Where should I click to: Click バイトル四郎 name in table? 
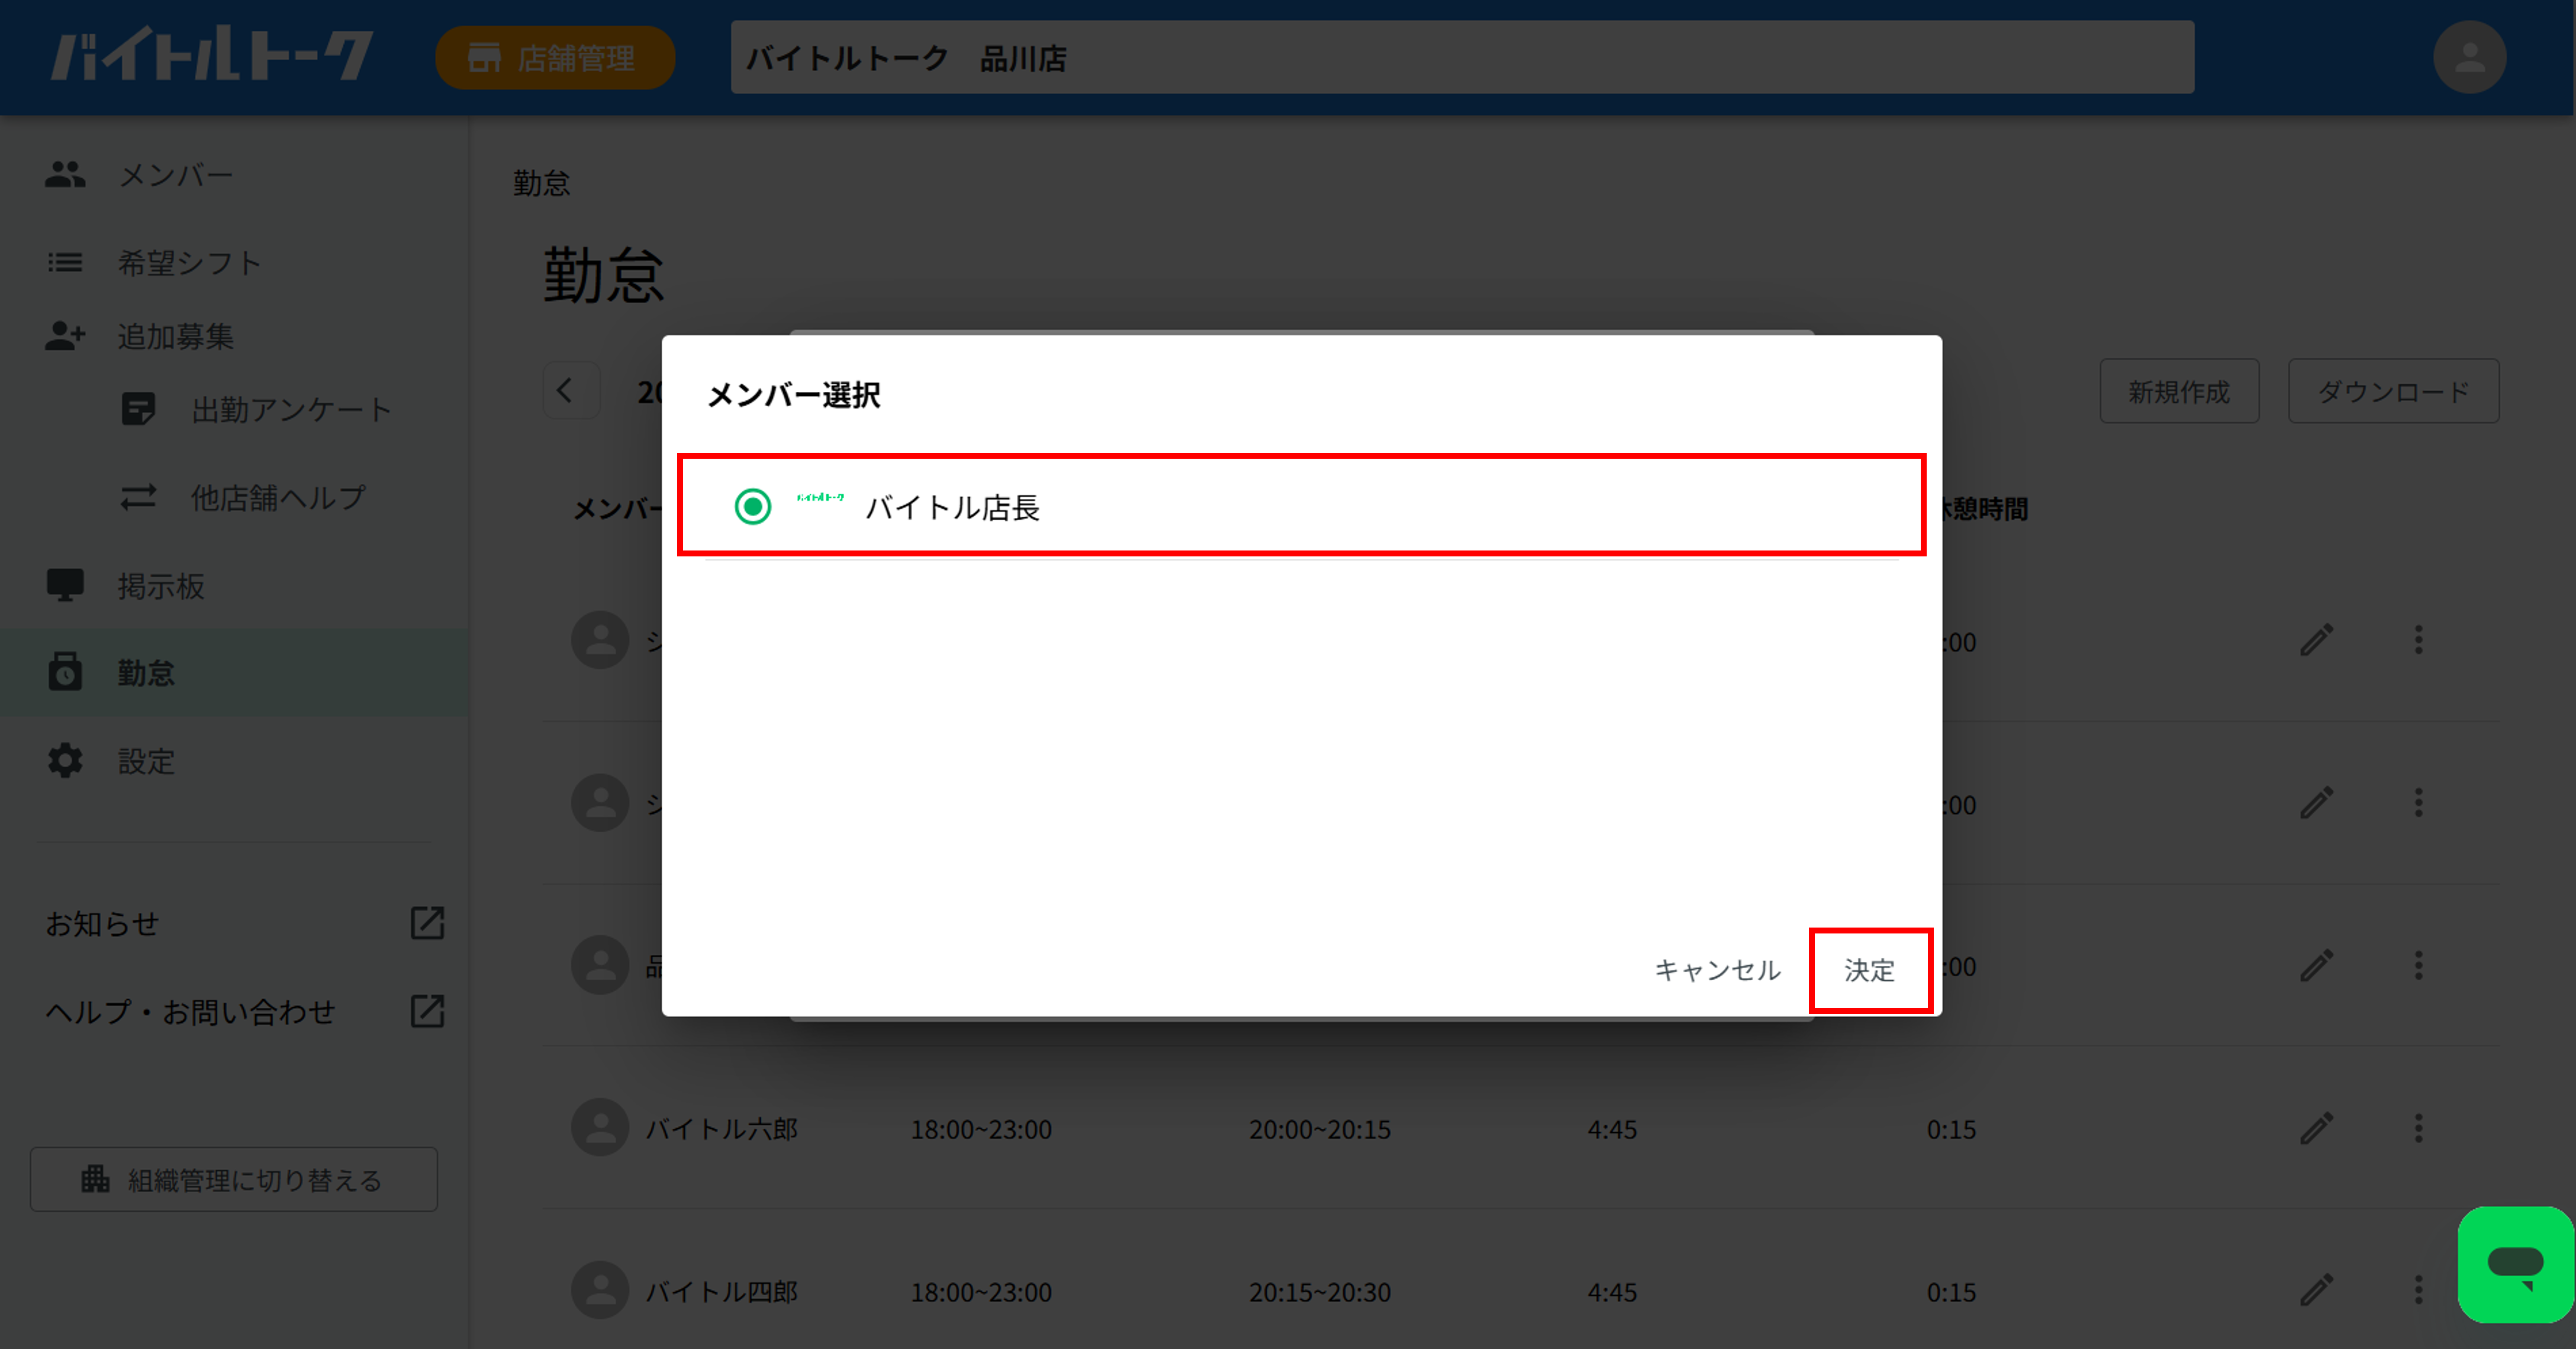(721, 1292)
